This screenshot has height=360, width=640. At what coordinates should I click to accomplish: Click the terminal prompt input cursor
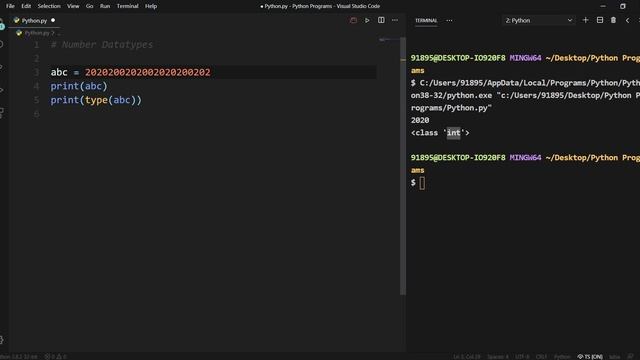[x=422, y=183]
